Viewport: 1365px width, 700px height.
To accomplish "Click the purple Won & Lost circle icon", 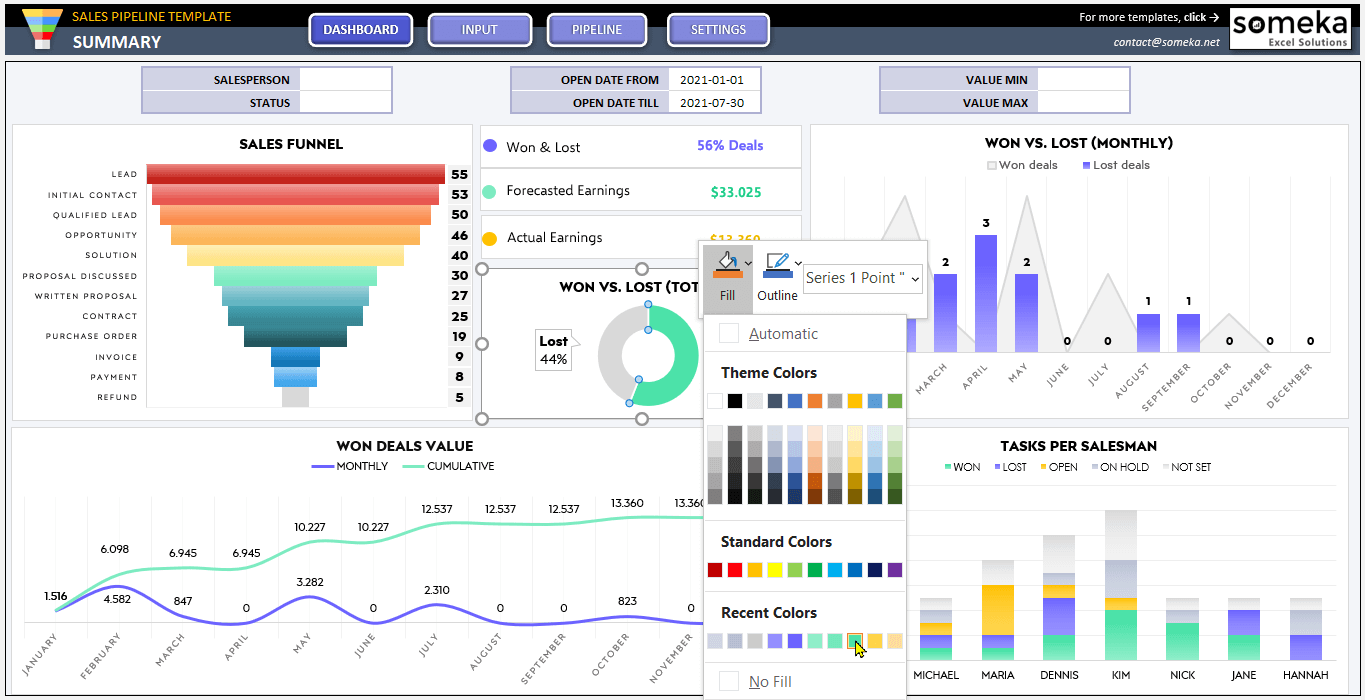I will 489,146.
